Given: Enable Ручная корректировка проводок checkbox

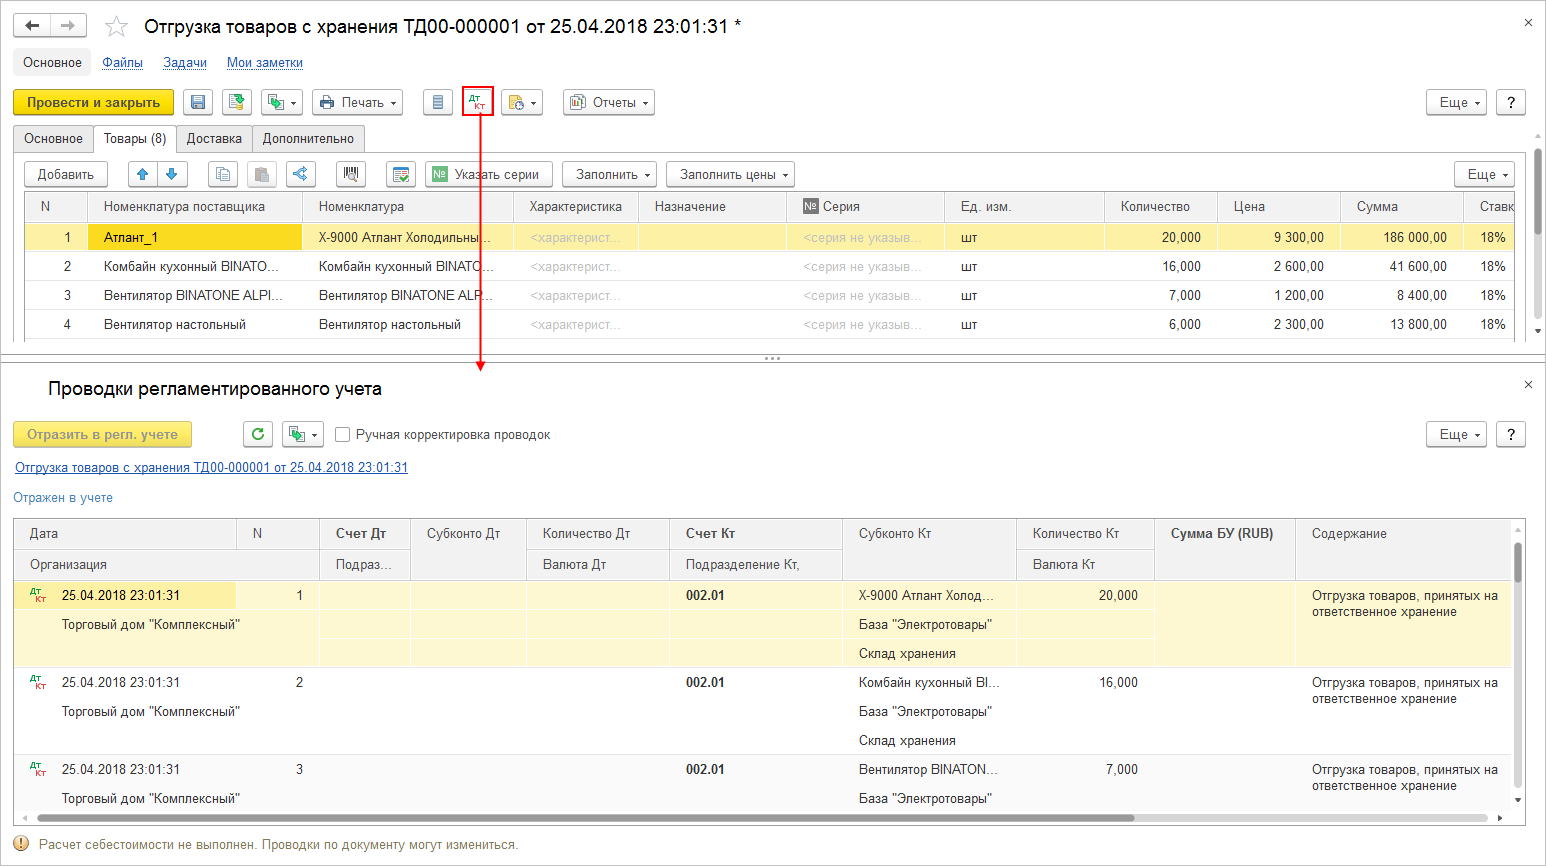Looking at the screenshot, I should pyautogui.click(x=343, y=435).
